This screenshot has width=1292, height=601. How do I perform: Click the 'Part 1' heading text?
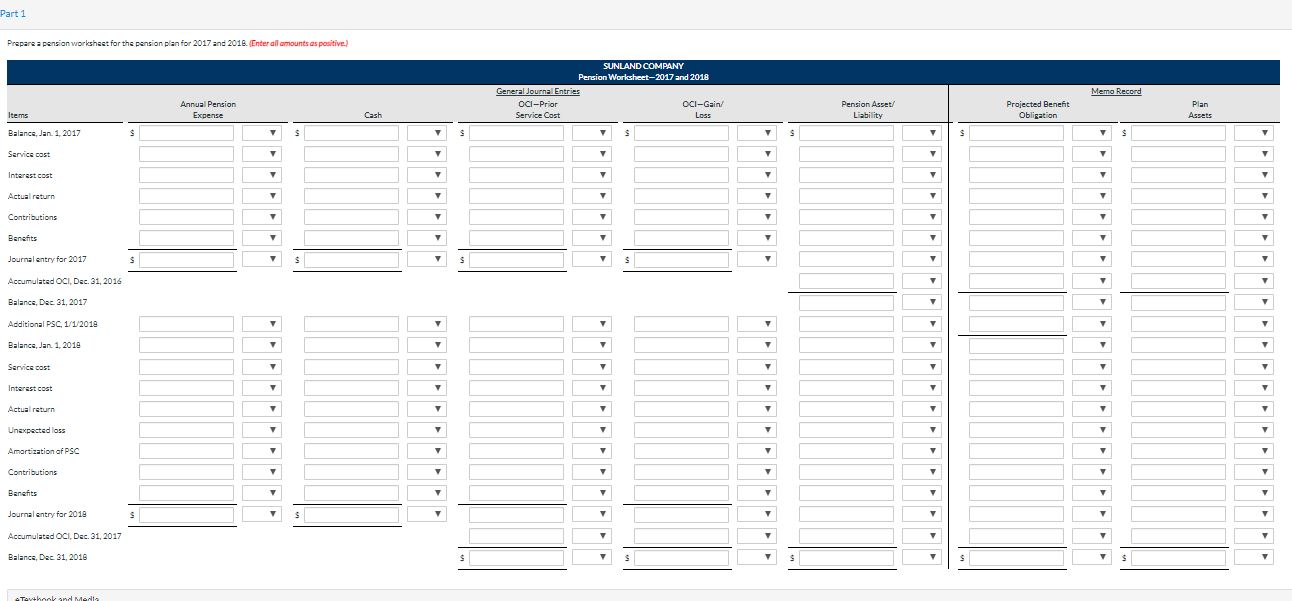[x=13, y=13]
